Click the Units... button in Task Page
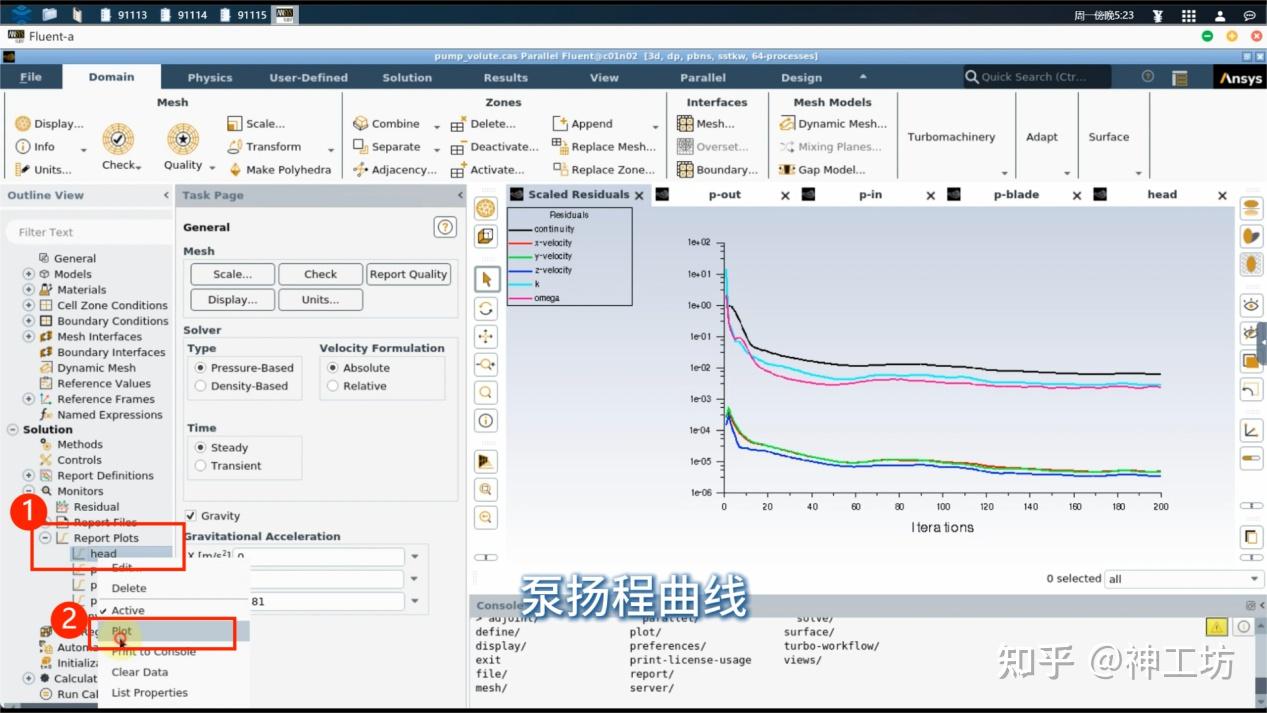Viewport: 1267px width, 713px height. tap(320, 300)
